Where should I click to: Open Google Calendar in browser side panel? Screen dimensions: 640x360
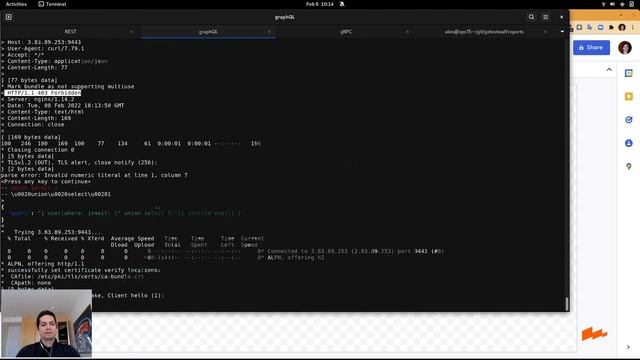(629, 73)
